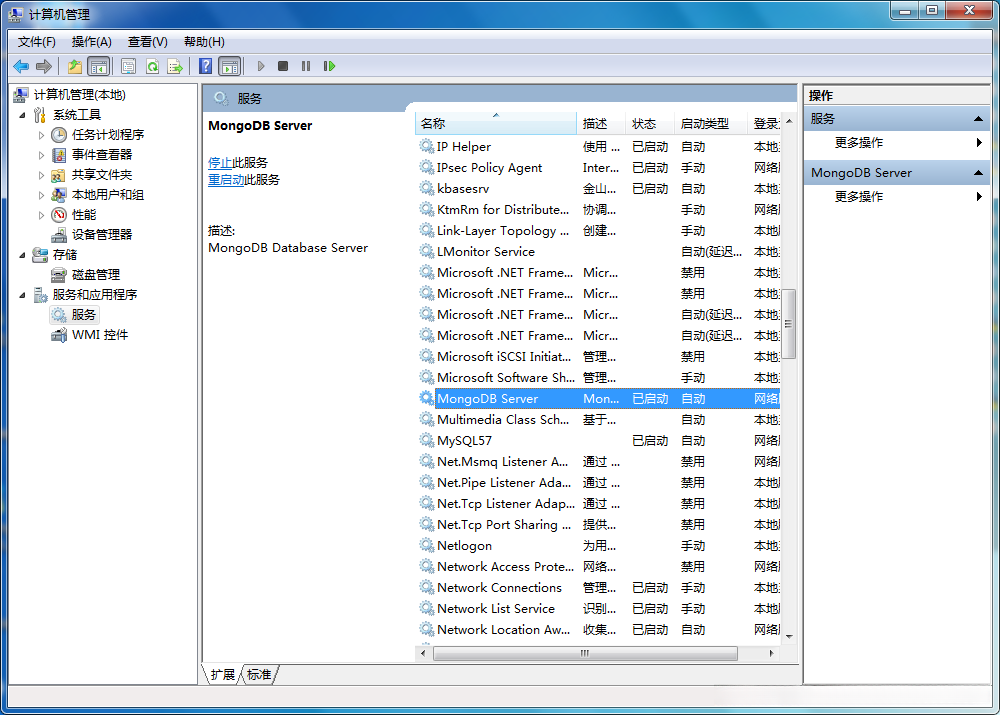Open the 文件(F) menu

click(x=36, y=41)
